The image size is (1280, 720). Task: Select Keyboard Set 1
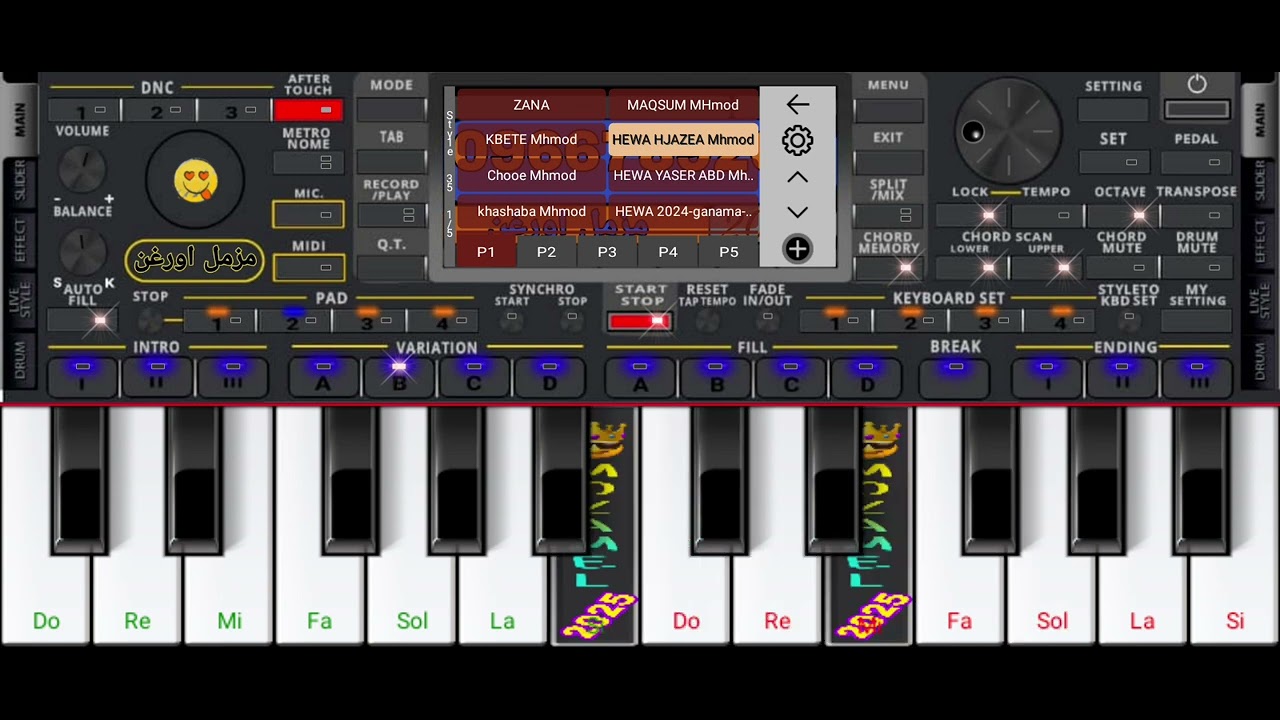(x=835, y=320)
